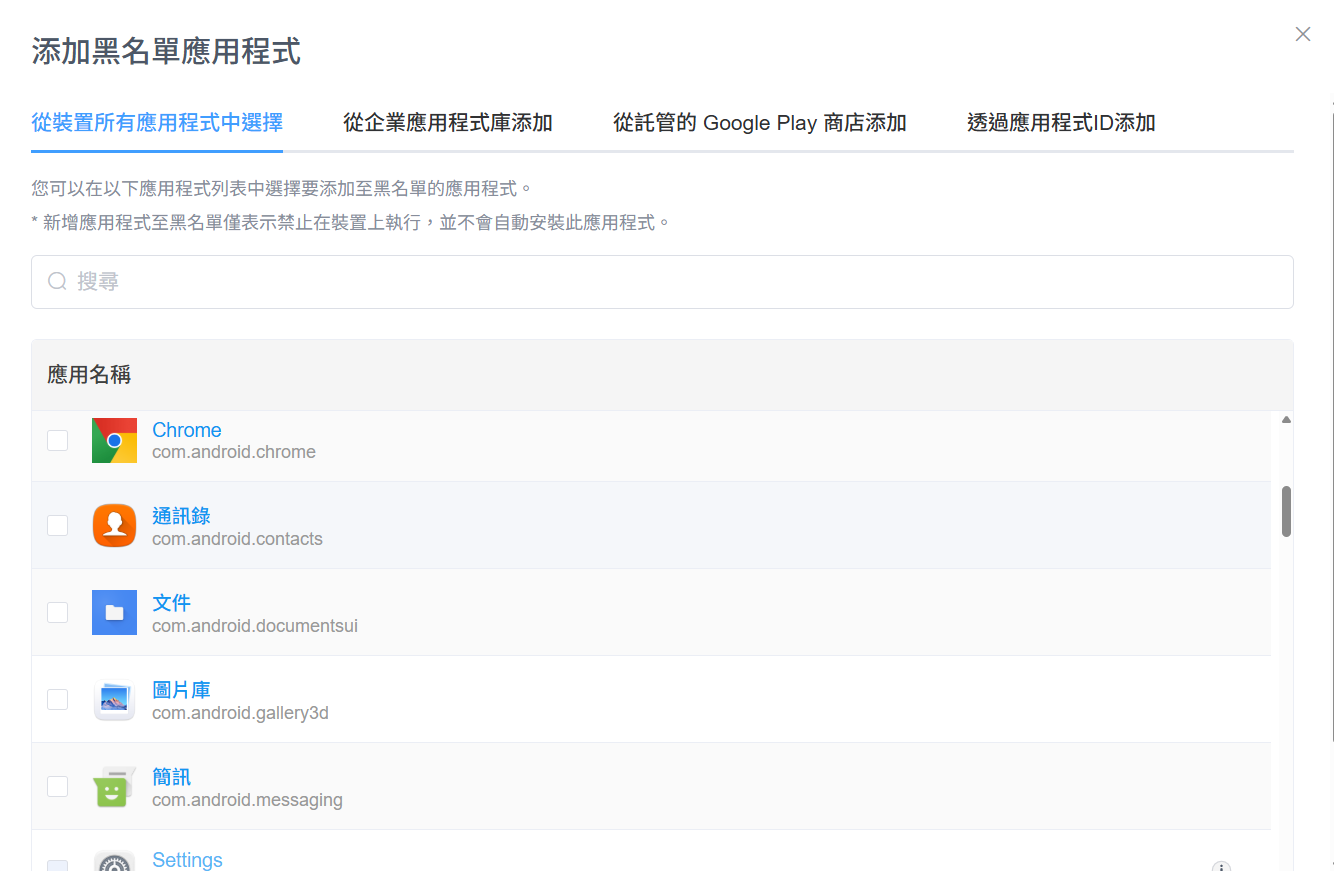Click package name com.android.documentsui
The width and height of the screenshot is (1334, 871).
tap(255, 626)
